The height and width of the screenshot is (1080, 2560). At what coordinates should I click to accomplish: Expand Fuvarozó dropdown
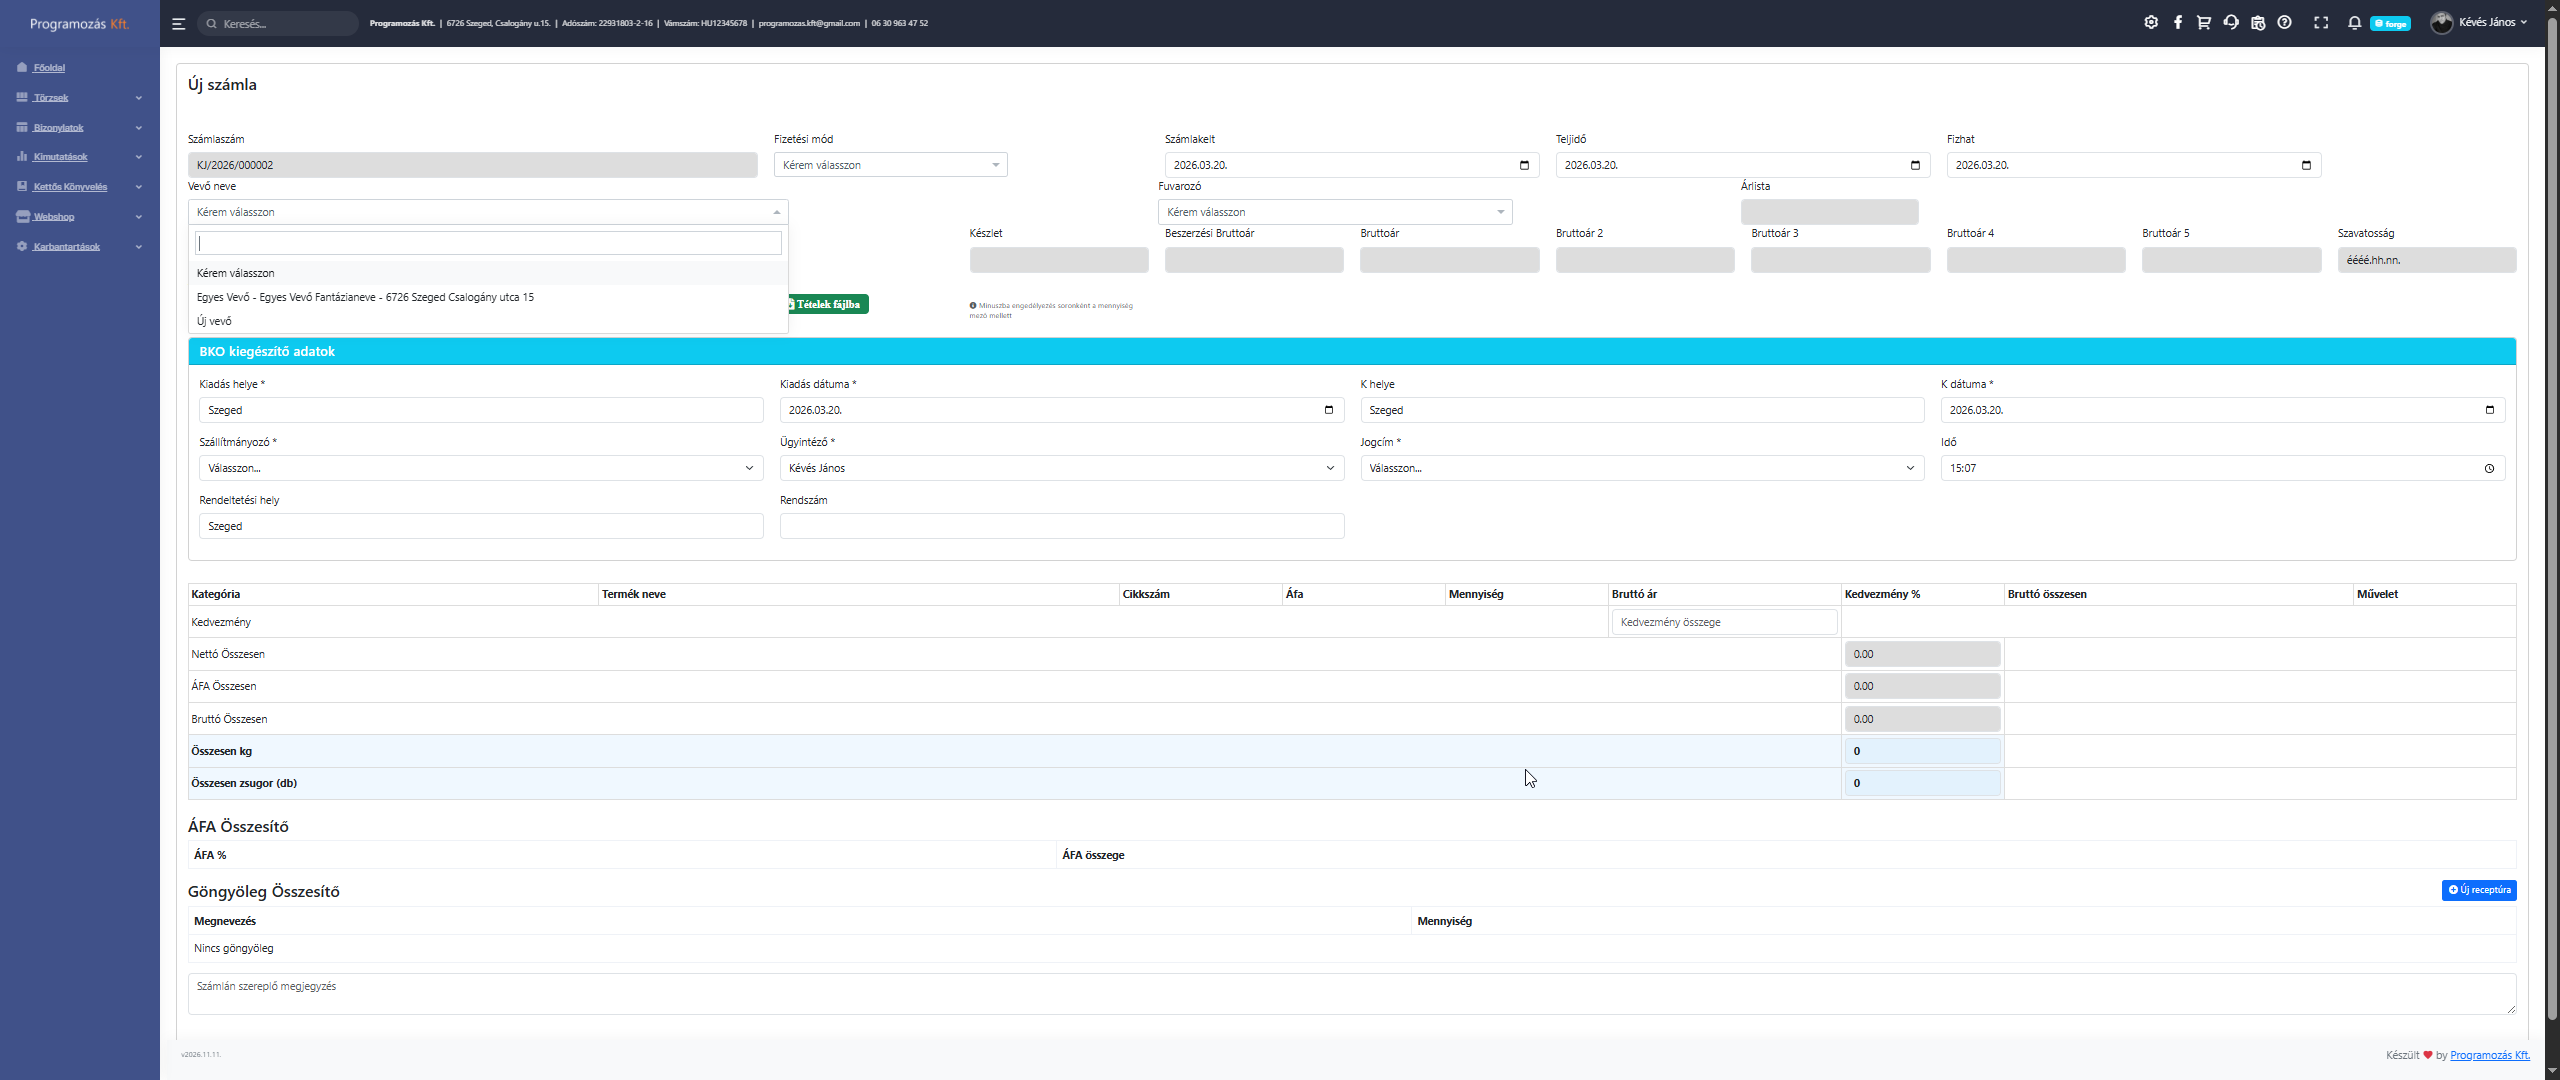click(1334, 212)
